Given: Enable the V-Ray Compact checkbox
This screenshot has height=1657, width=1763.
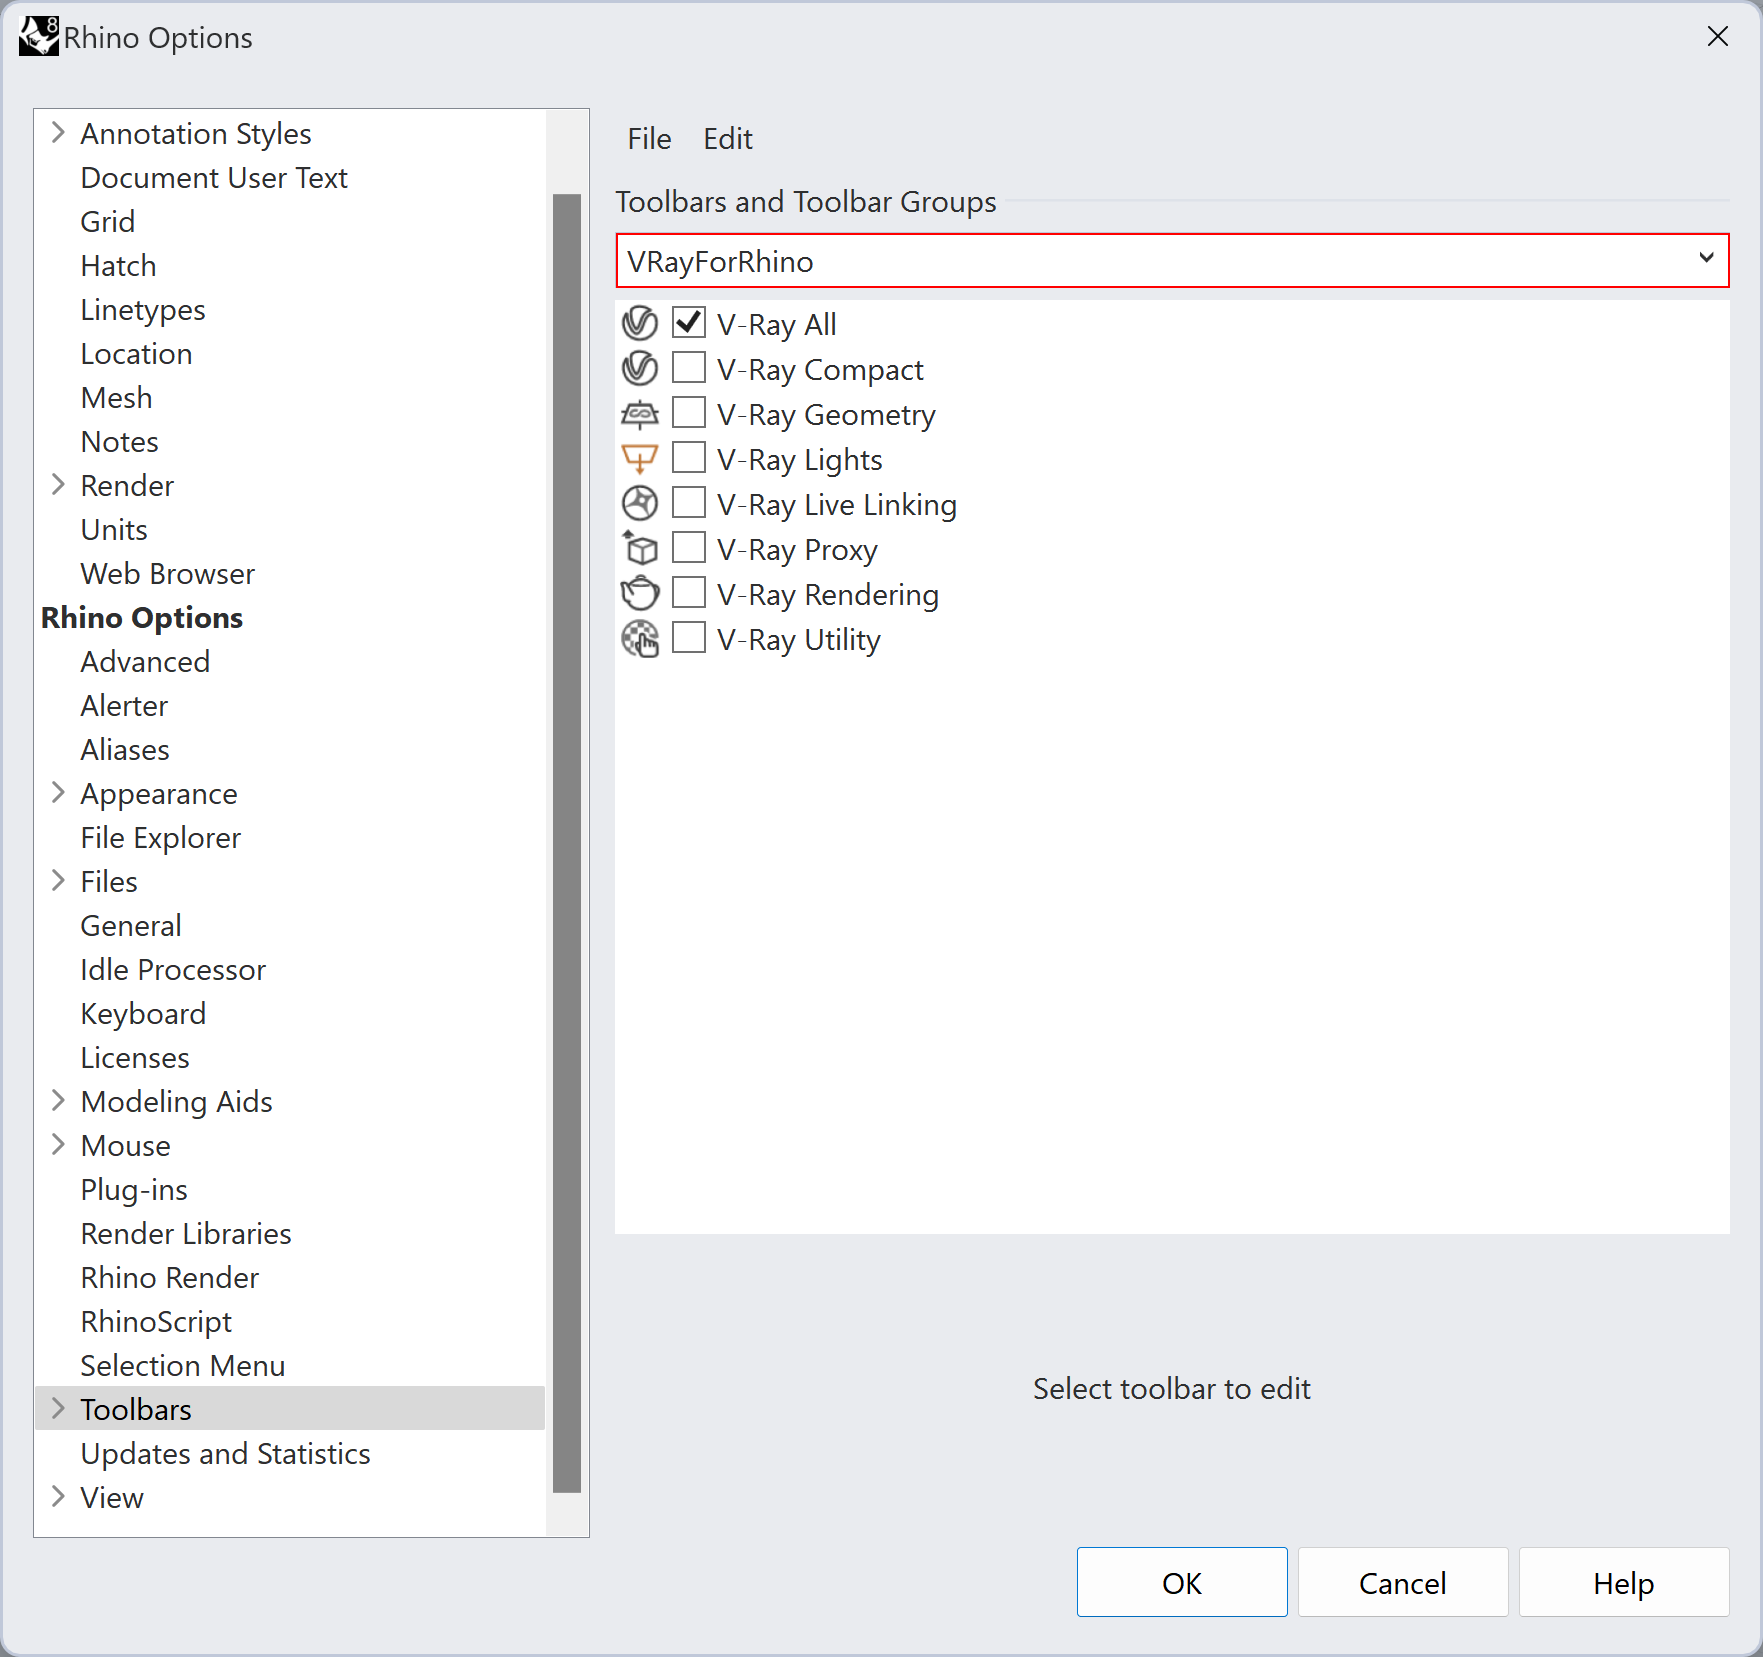Looking at the screenshot, I should pyautogui.click(x=689, y=368).
